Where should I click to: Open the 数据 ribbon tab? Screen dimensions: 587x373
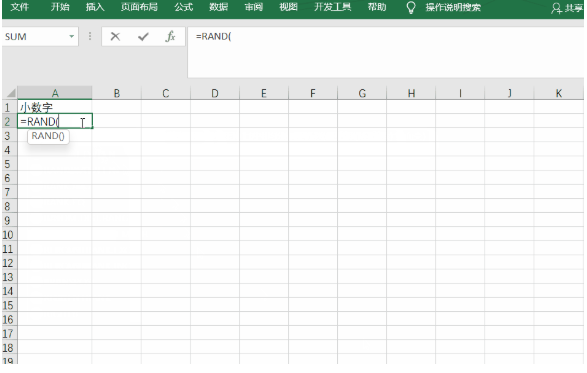coord(219,7)
